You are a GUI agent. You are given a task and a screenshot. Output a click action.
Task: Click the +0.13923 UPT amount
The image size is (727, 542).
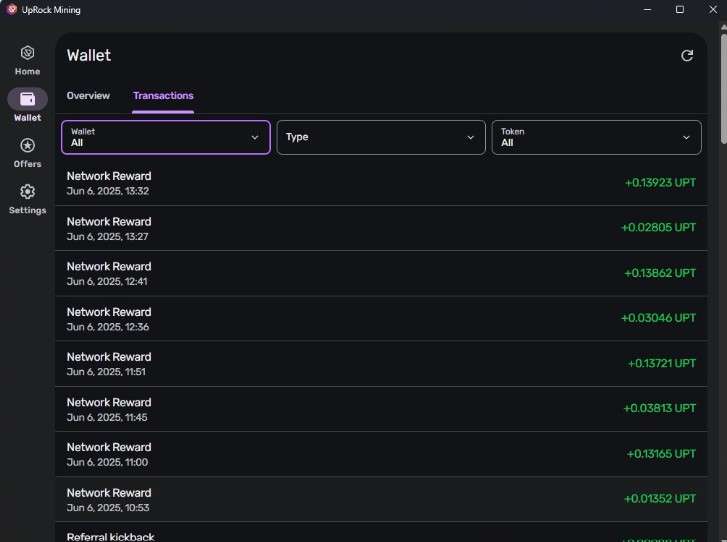tap(660, 183)
